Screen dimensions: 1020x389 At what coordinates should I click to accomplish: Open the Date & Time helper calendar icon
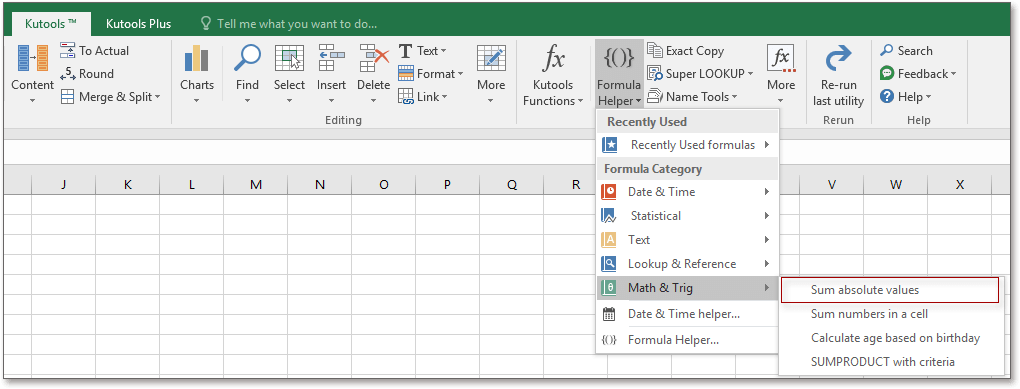point(609,315)
